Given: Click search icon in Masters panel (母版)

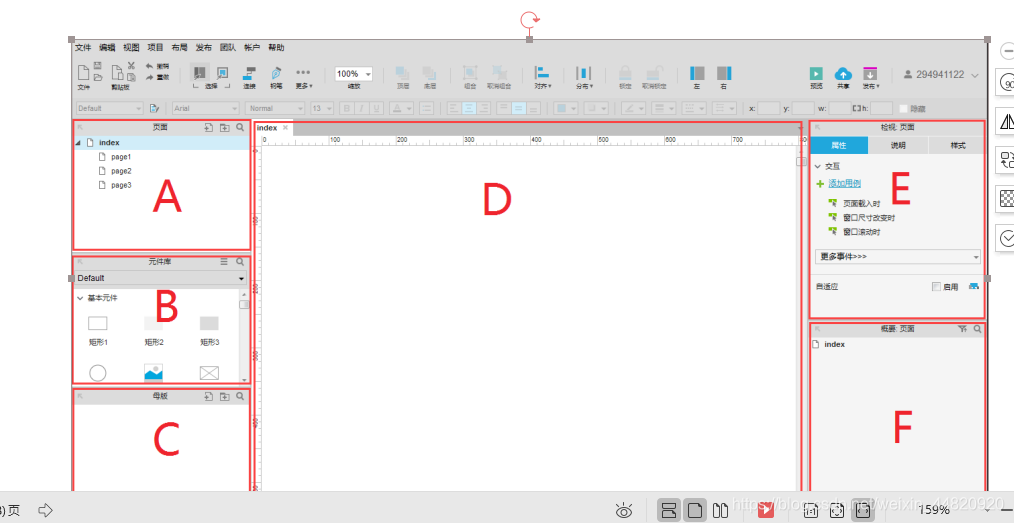Looking at the screenshot, I should (x=240, y=396).
